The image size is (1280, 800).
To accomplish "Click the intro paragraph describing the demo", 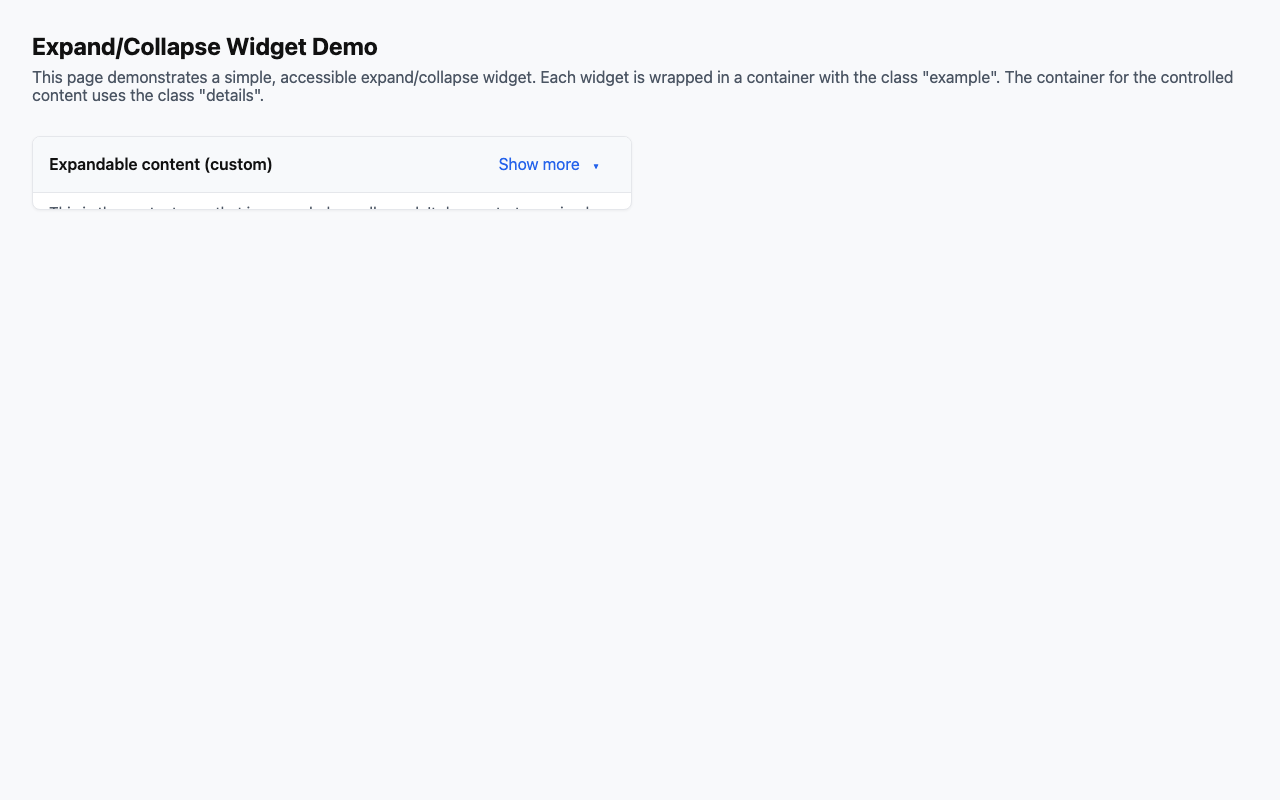I will pos(630,80).
